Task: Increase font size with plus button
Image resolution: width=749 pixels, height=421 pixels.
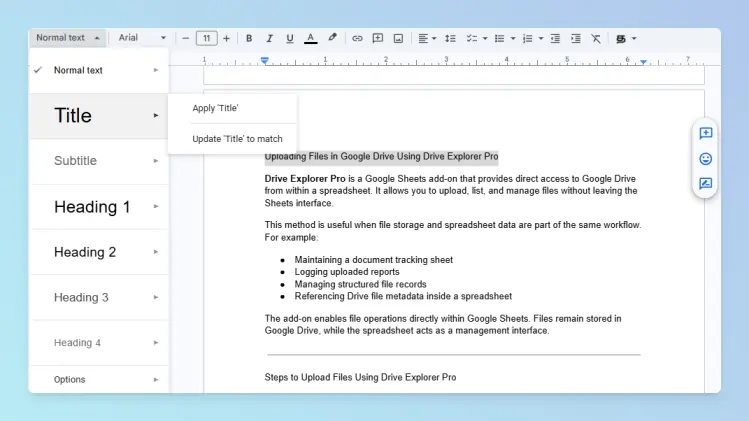Action: [x=226, y=38]
